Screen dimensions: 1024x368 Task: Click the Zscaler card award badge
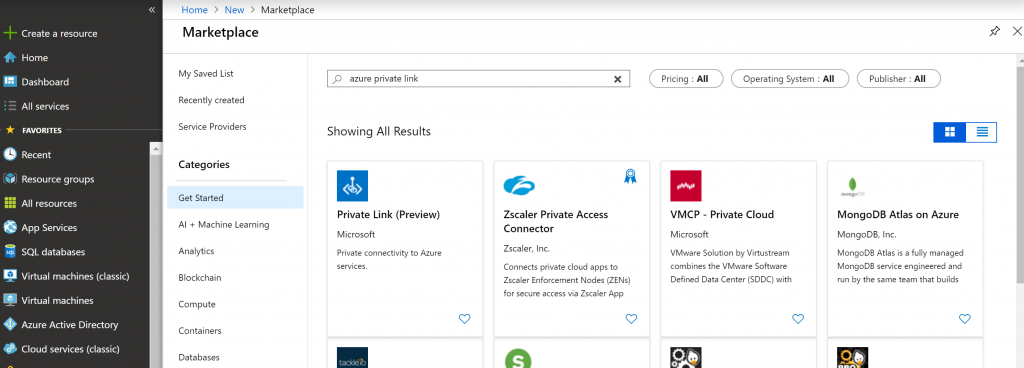click(630, 176)
